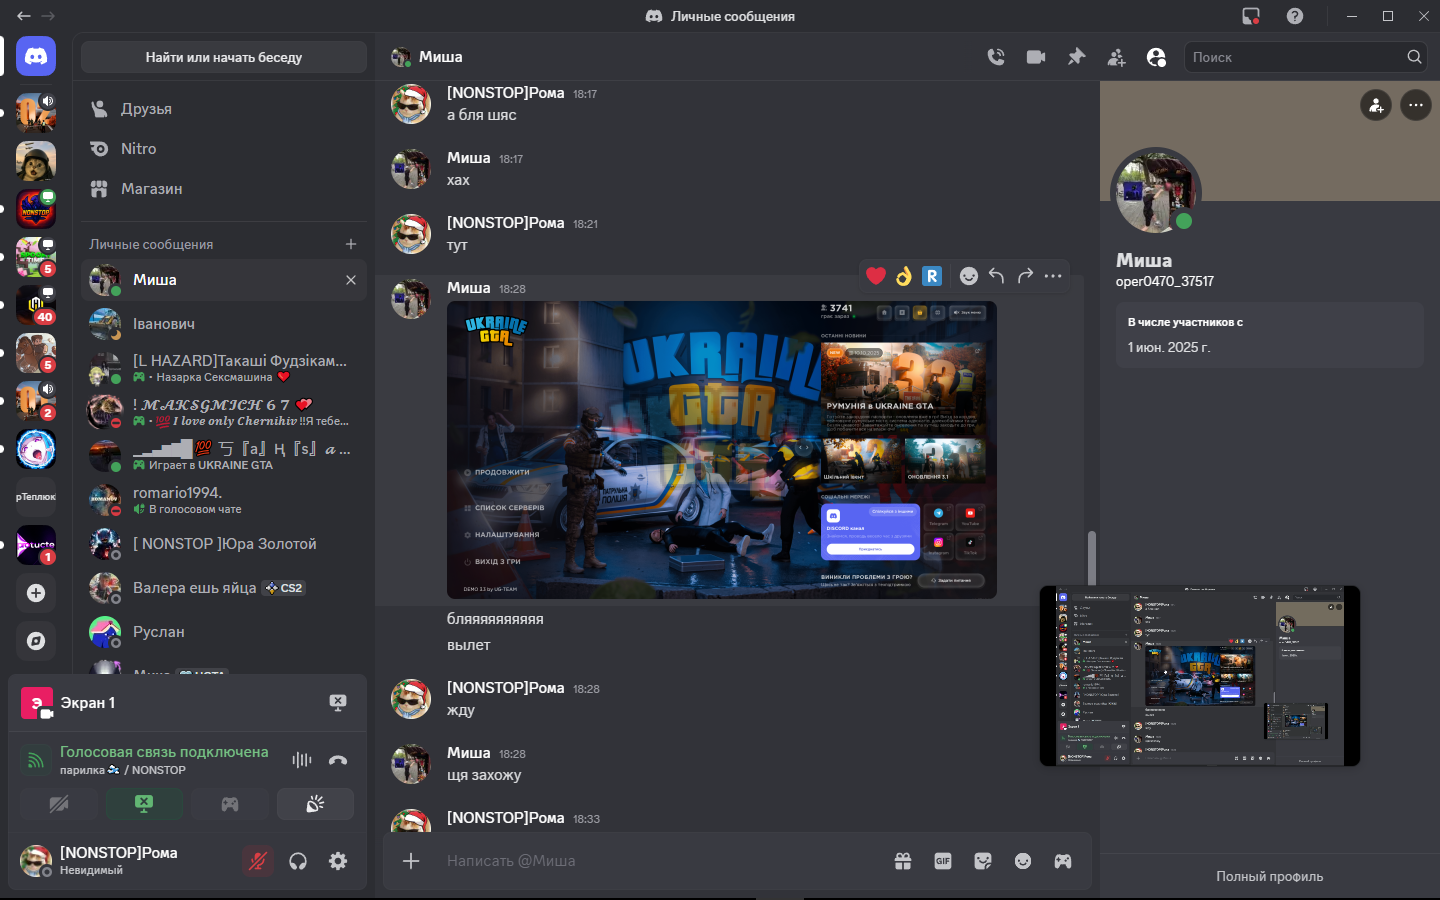Open the Магазин shop page
Viewport: 1440px width, 900px height.
coord(224,189)
